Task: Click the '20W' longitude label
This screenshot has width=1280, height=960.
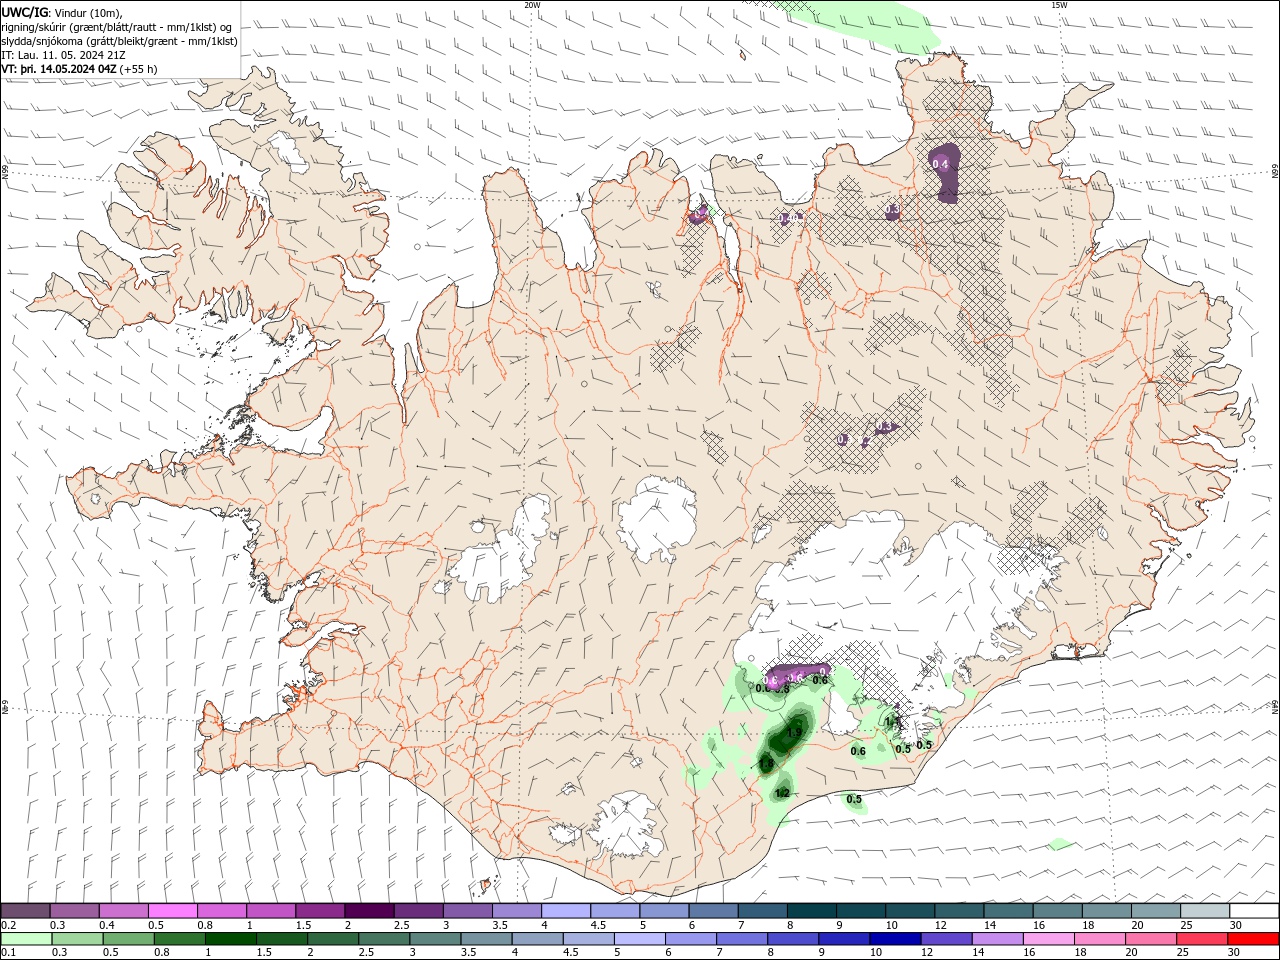Action: 533,5
